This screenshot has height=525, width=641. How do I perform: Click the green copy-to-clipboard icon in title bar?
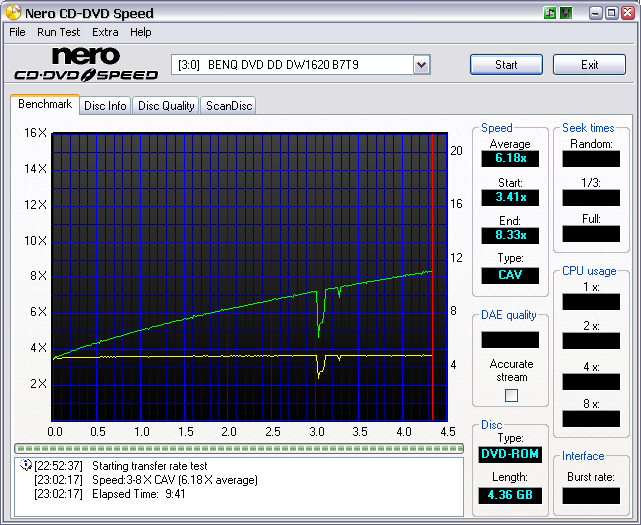(550, 13)
